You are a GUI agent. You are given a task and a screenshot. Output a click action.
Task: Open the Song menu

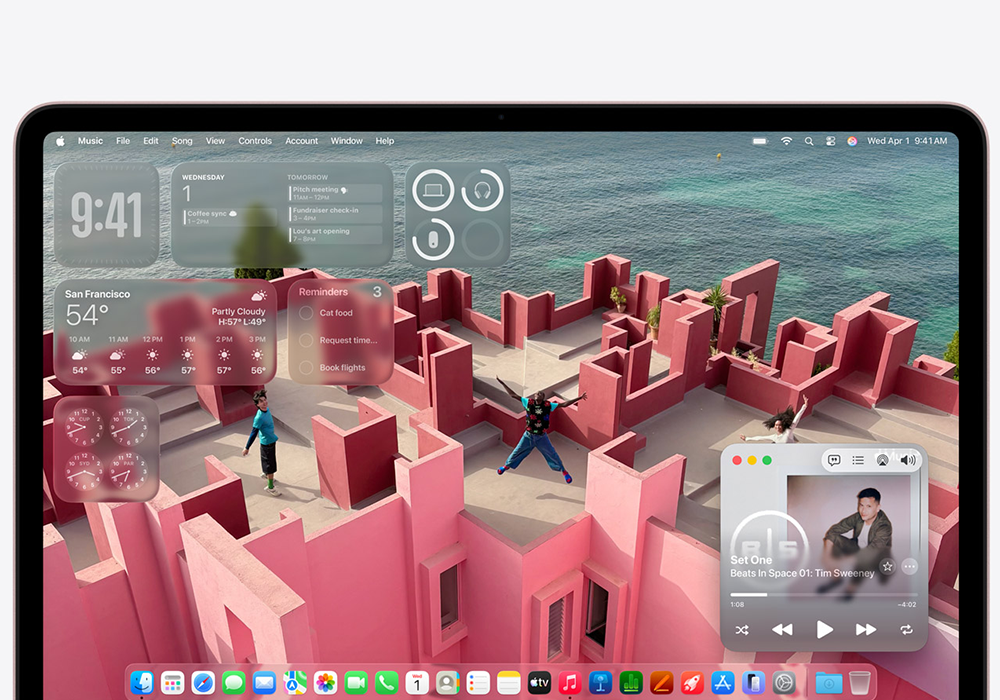click(182, 141)
